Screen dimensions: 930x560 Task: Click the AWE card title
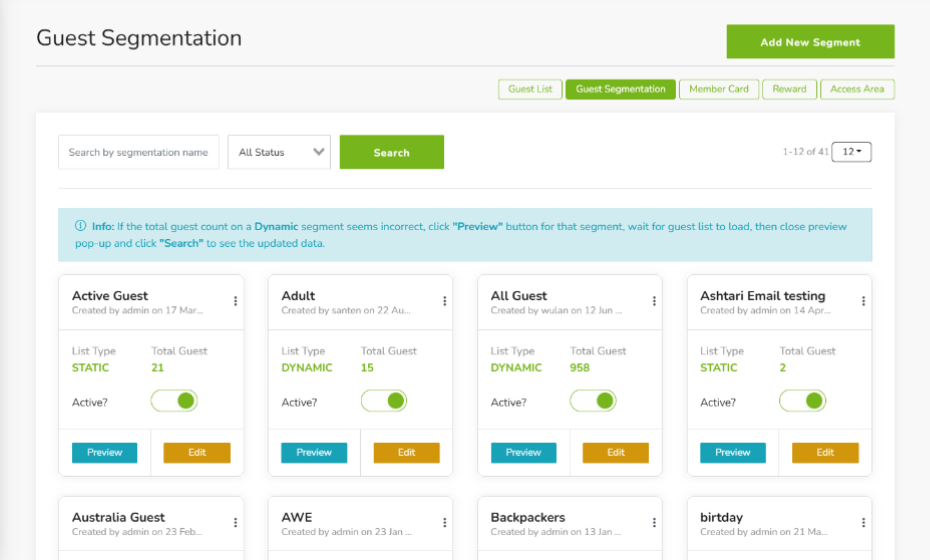(297, 517)
